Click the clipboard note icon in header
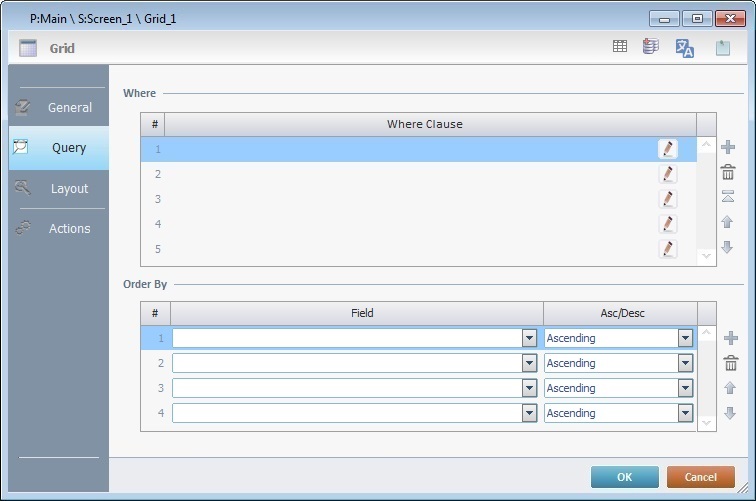The width and height of the screenshot is (756, 501). click(x=722, y=48)
